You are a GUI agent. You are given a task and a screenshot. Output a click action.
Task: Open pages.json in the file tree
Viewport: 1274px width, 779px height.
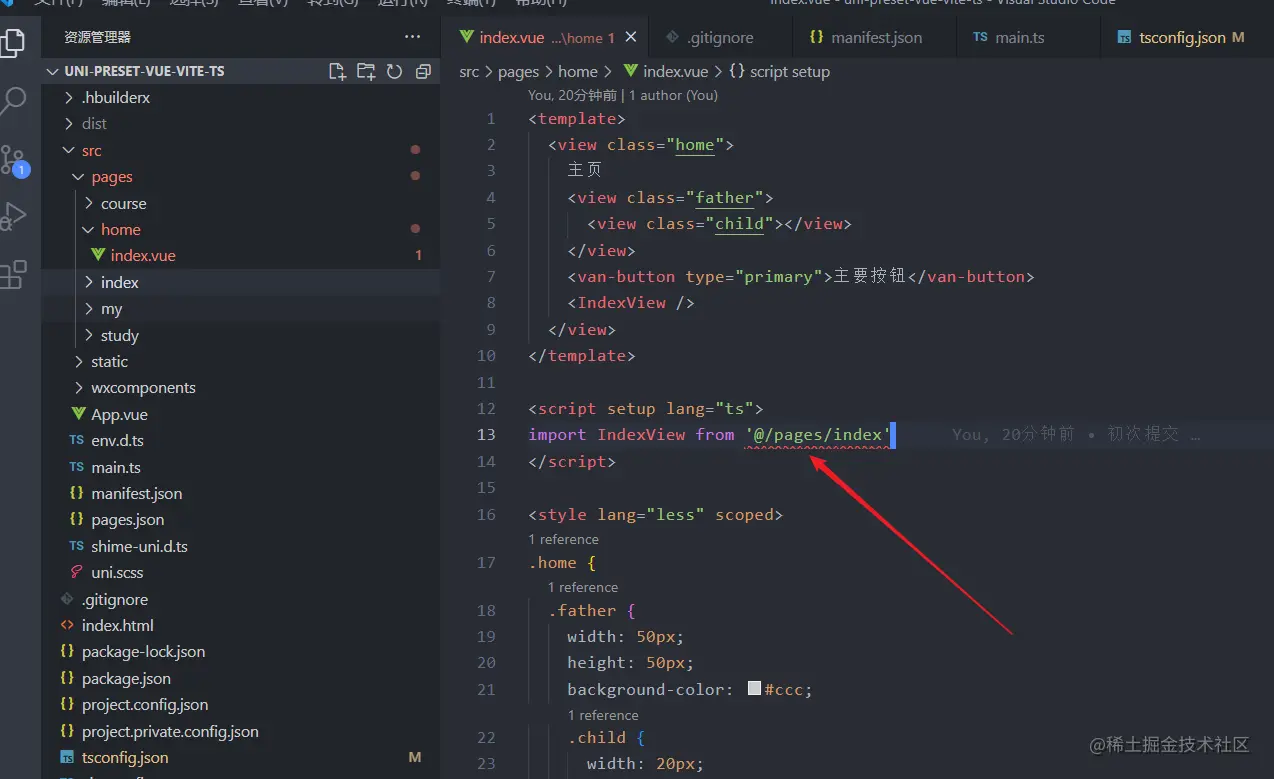[x=240, y=520]
